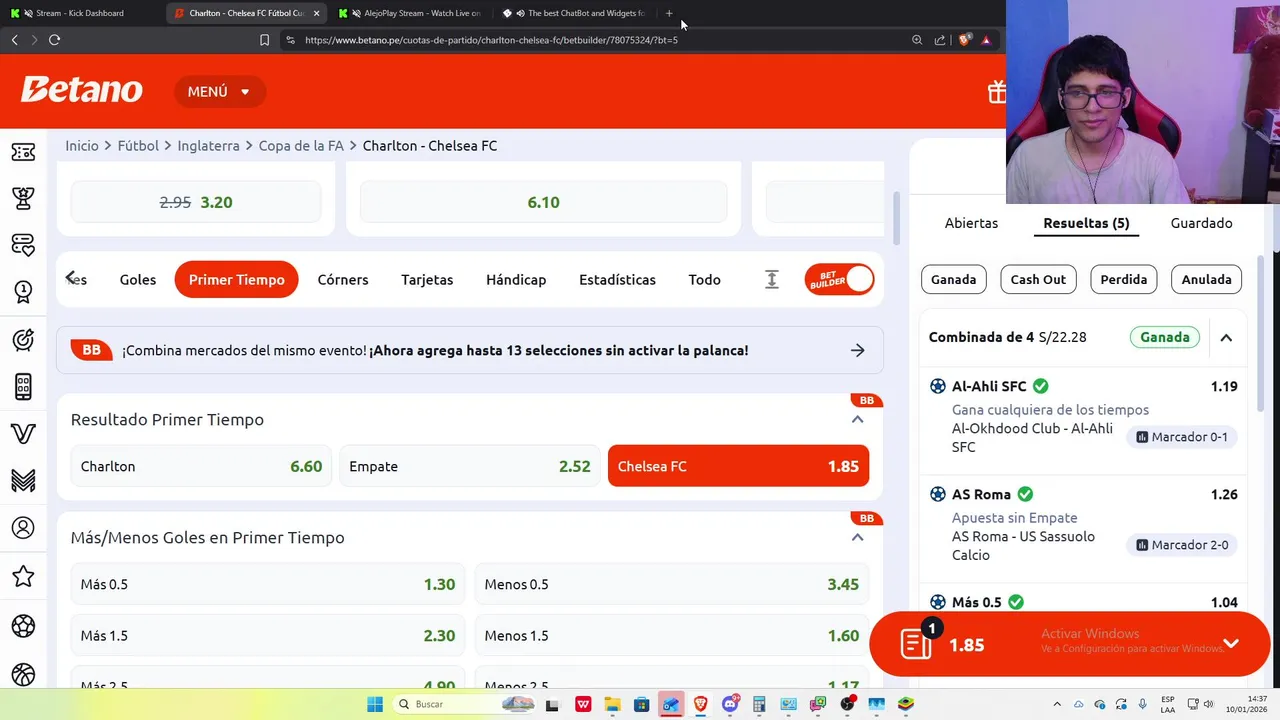Click the share icon in address bar
1280x720 pixels.
(x=940, y=40)
